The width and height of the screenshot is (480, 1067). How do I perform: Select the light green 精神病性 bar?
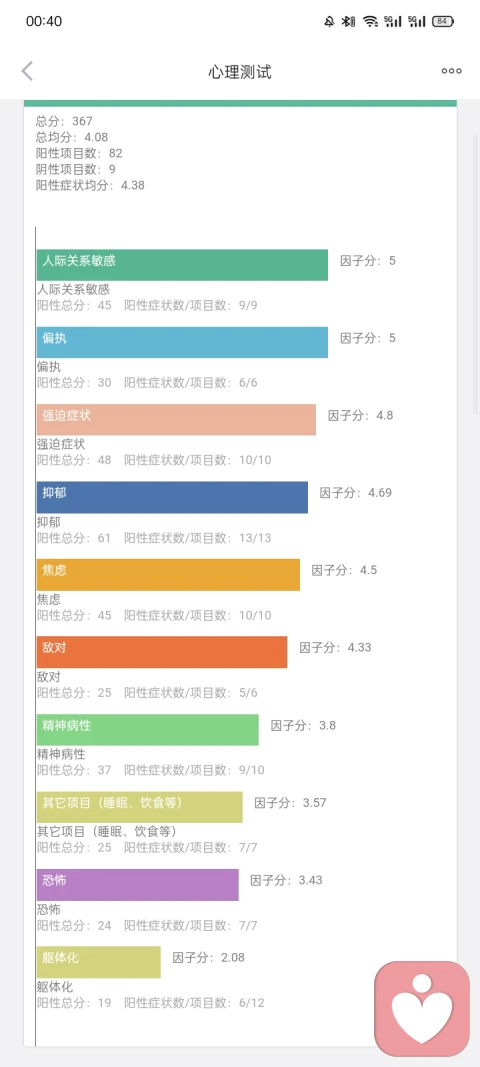[x=148, y=730]
